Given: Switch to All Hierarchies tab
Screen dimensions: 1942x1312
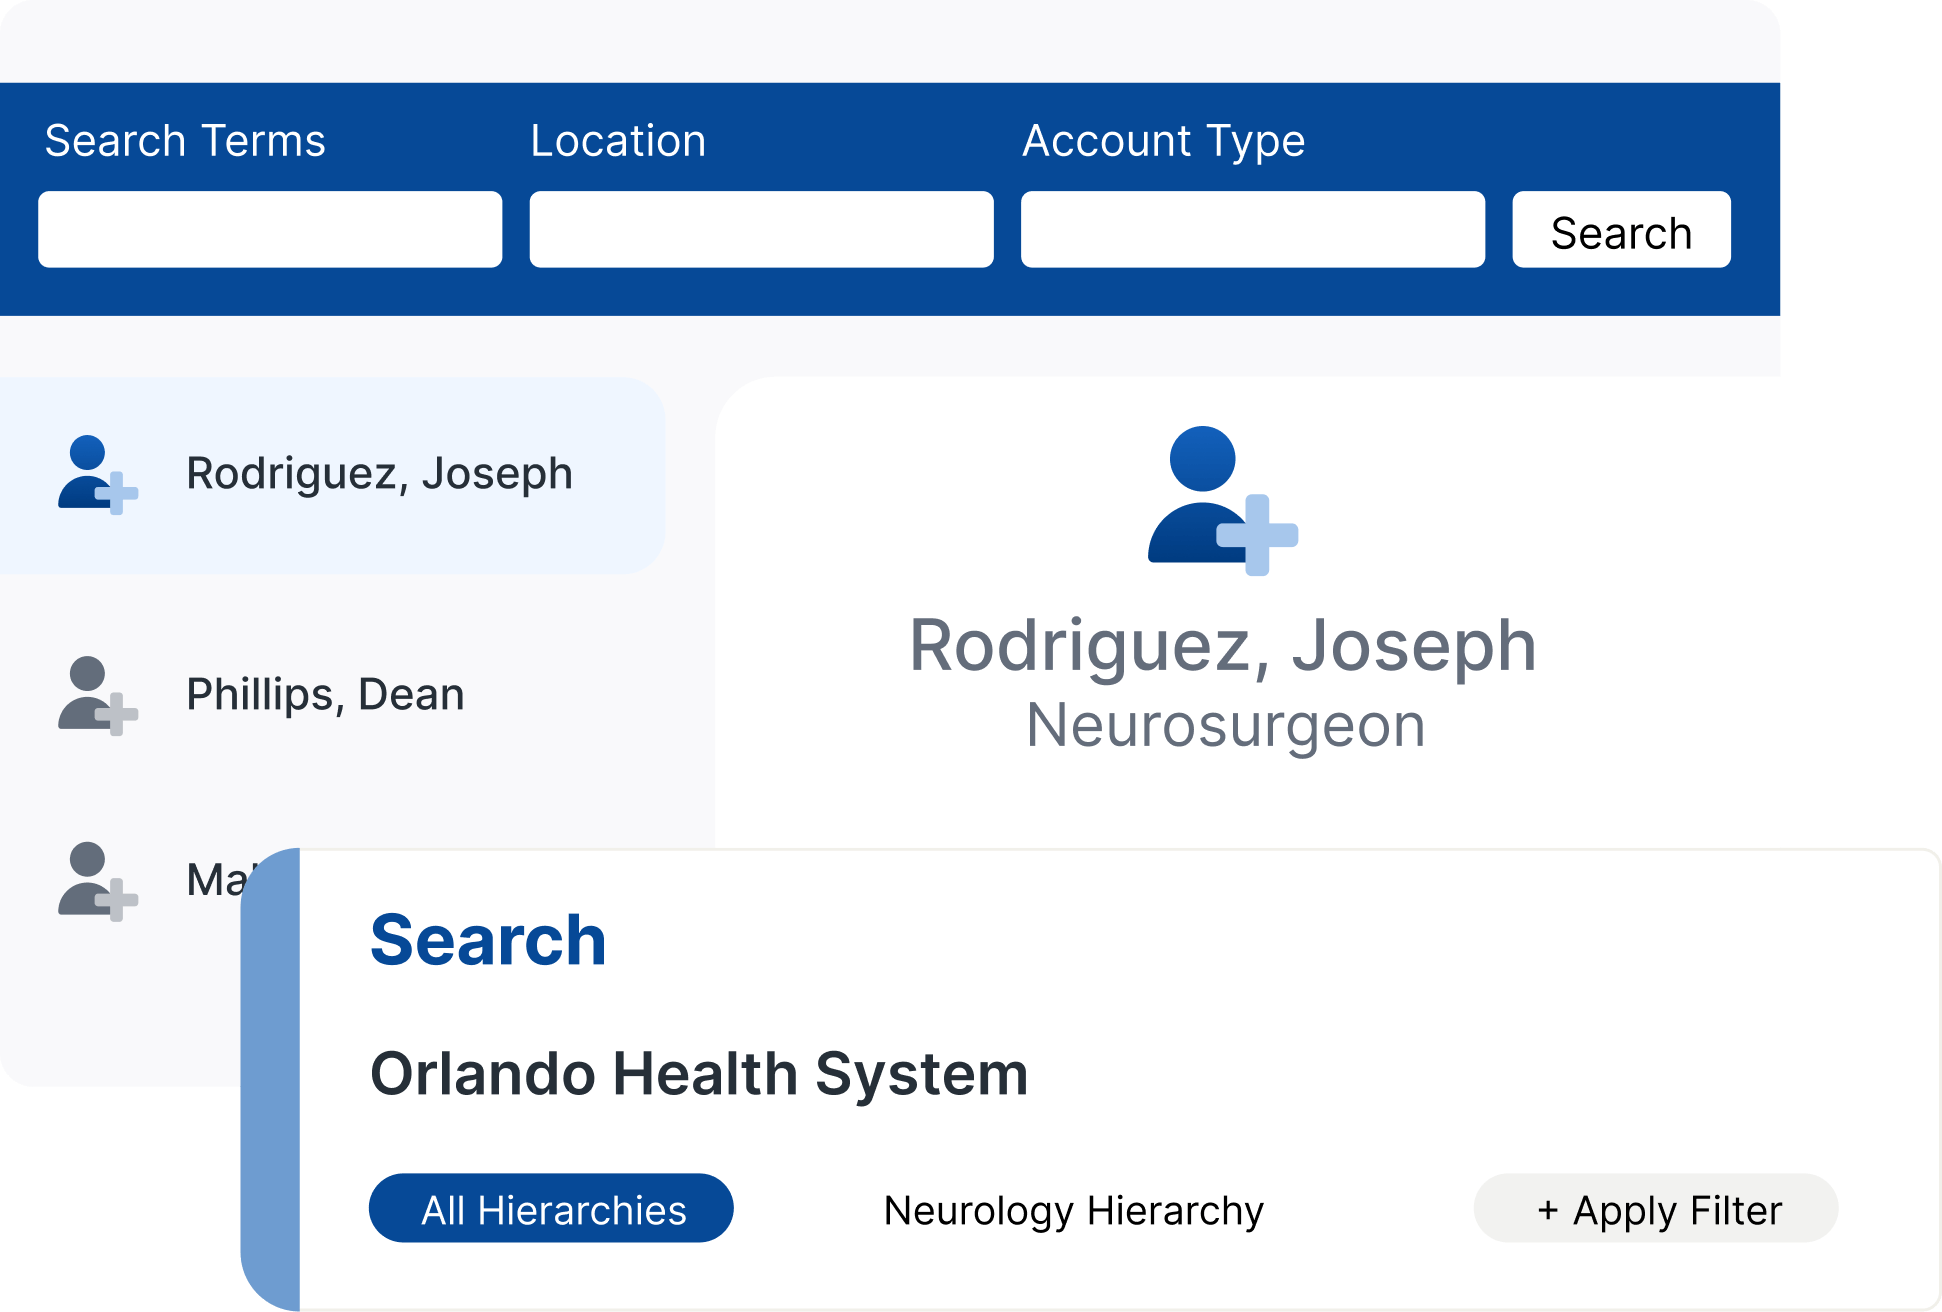Looking at the screenshot, I should 551,1209.
